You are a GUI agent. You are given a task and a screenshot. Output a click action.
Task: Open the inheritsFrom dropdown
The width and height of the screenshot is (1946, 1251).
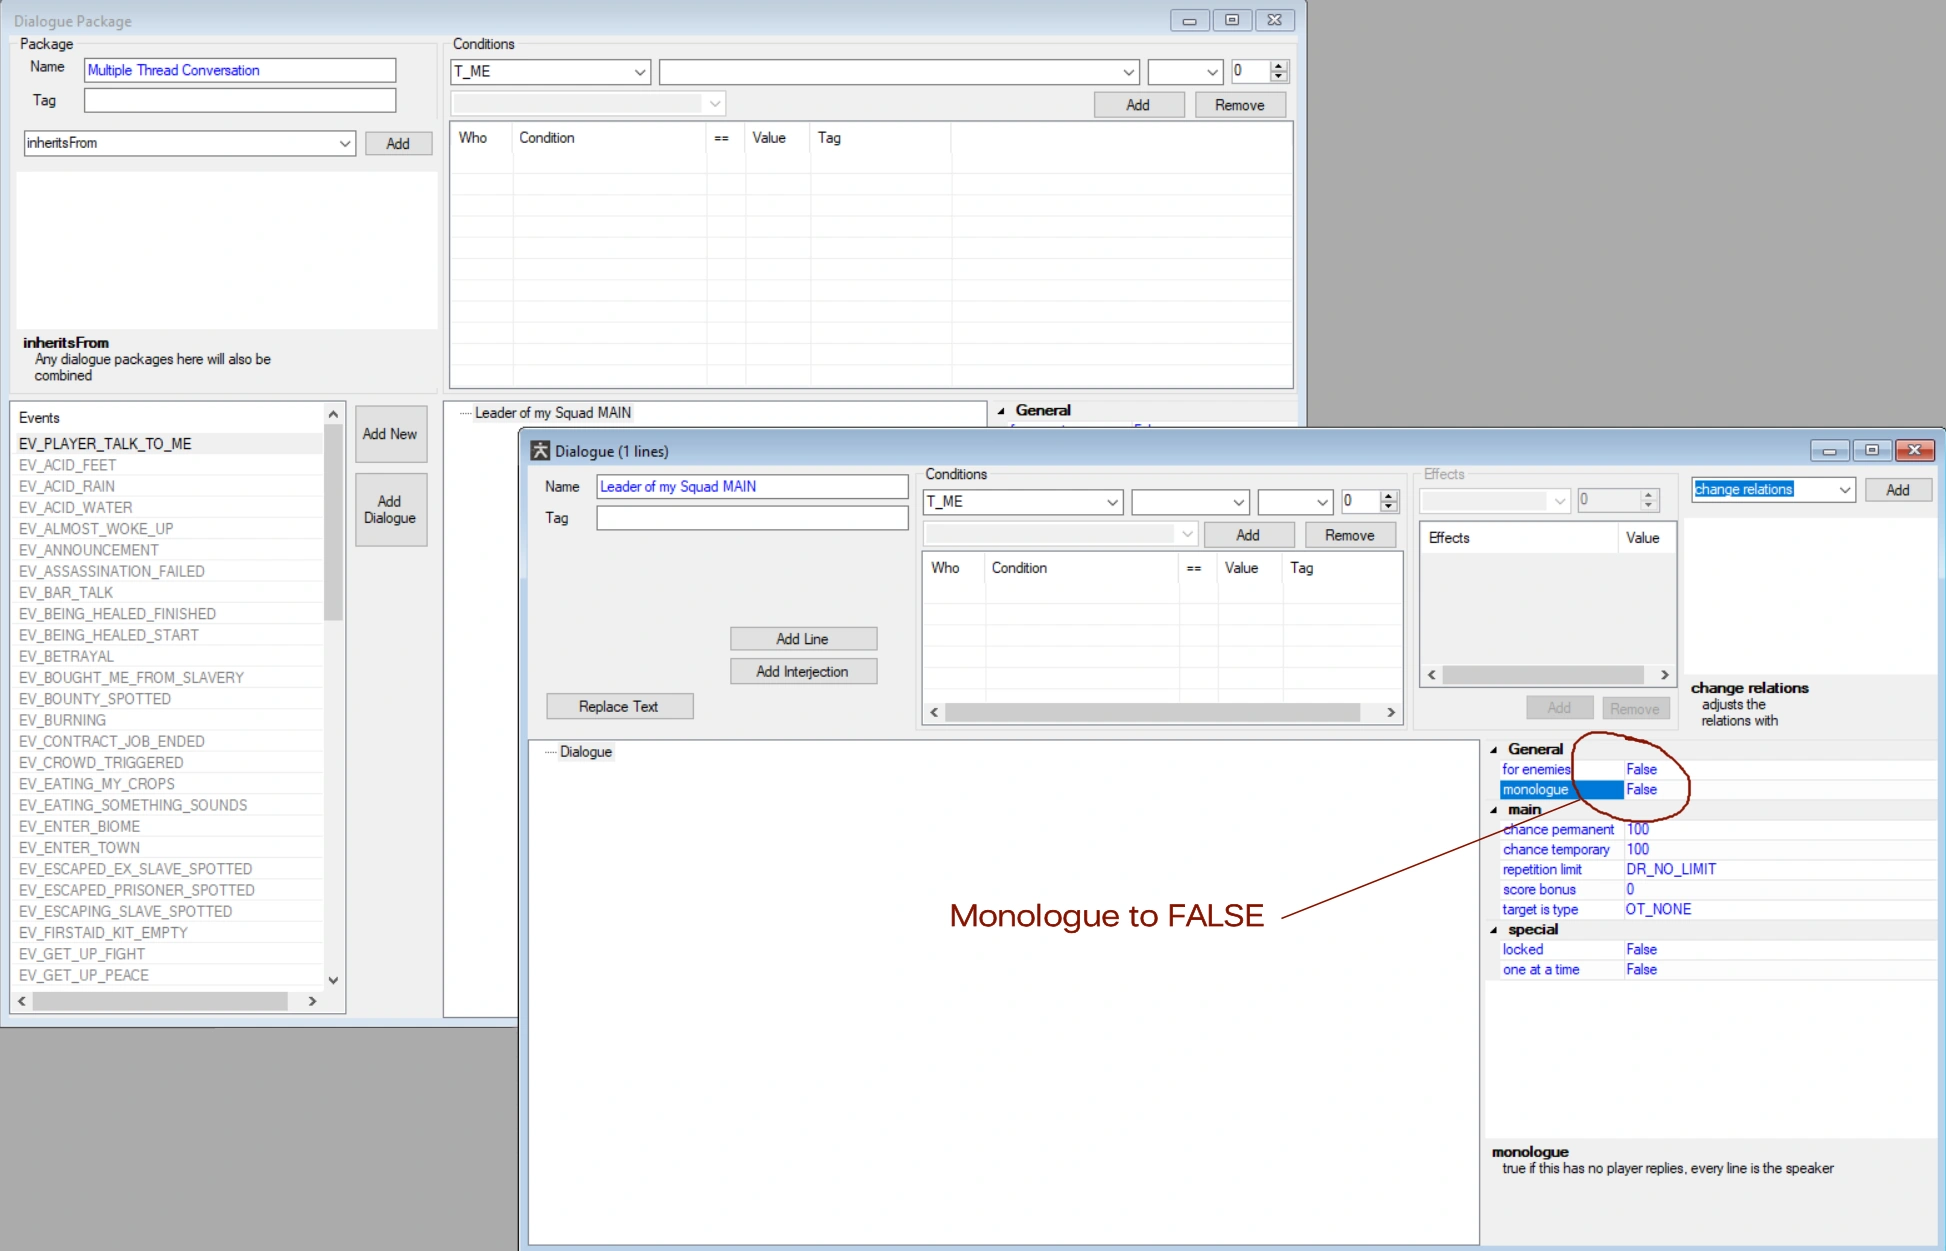click(x=344, y=144)
